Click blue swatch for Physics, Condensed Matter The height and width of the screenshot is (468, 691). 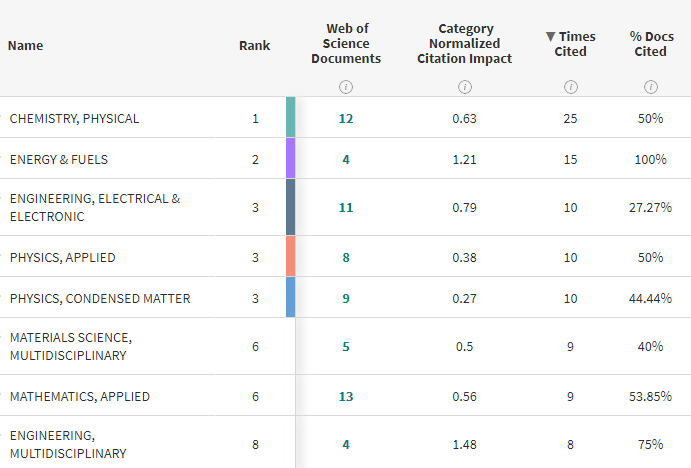(x=290, y=297)
